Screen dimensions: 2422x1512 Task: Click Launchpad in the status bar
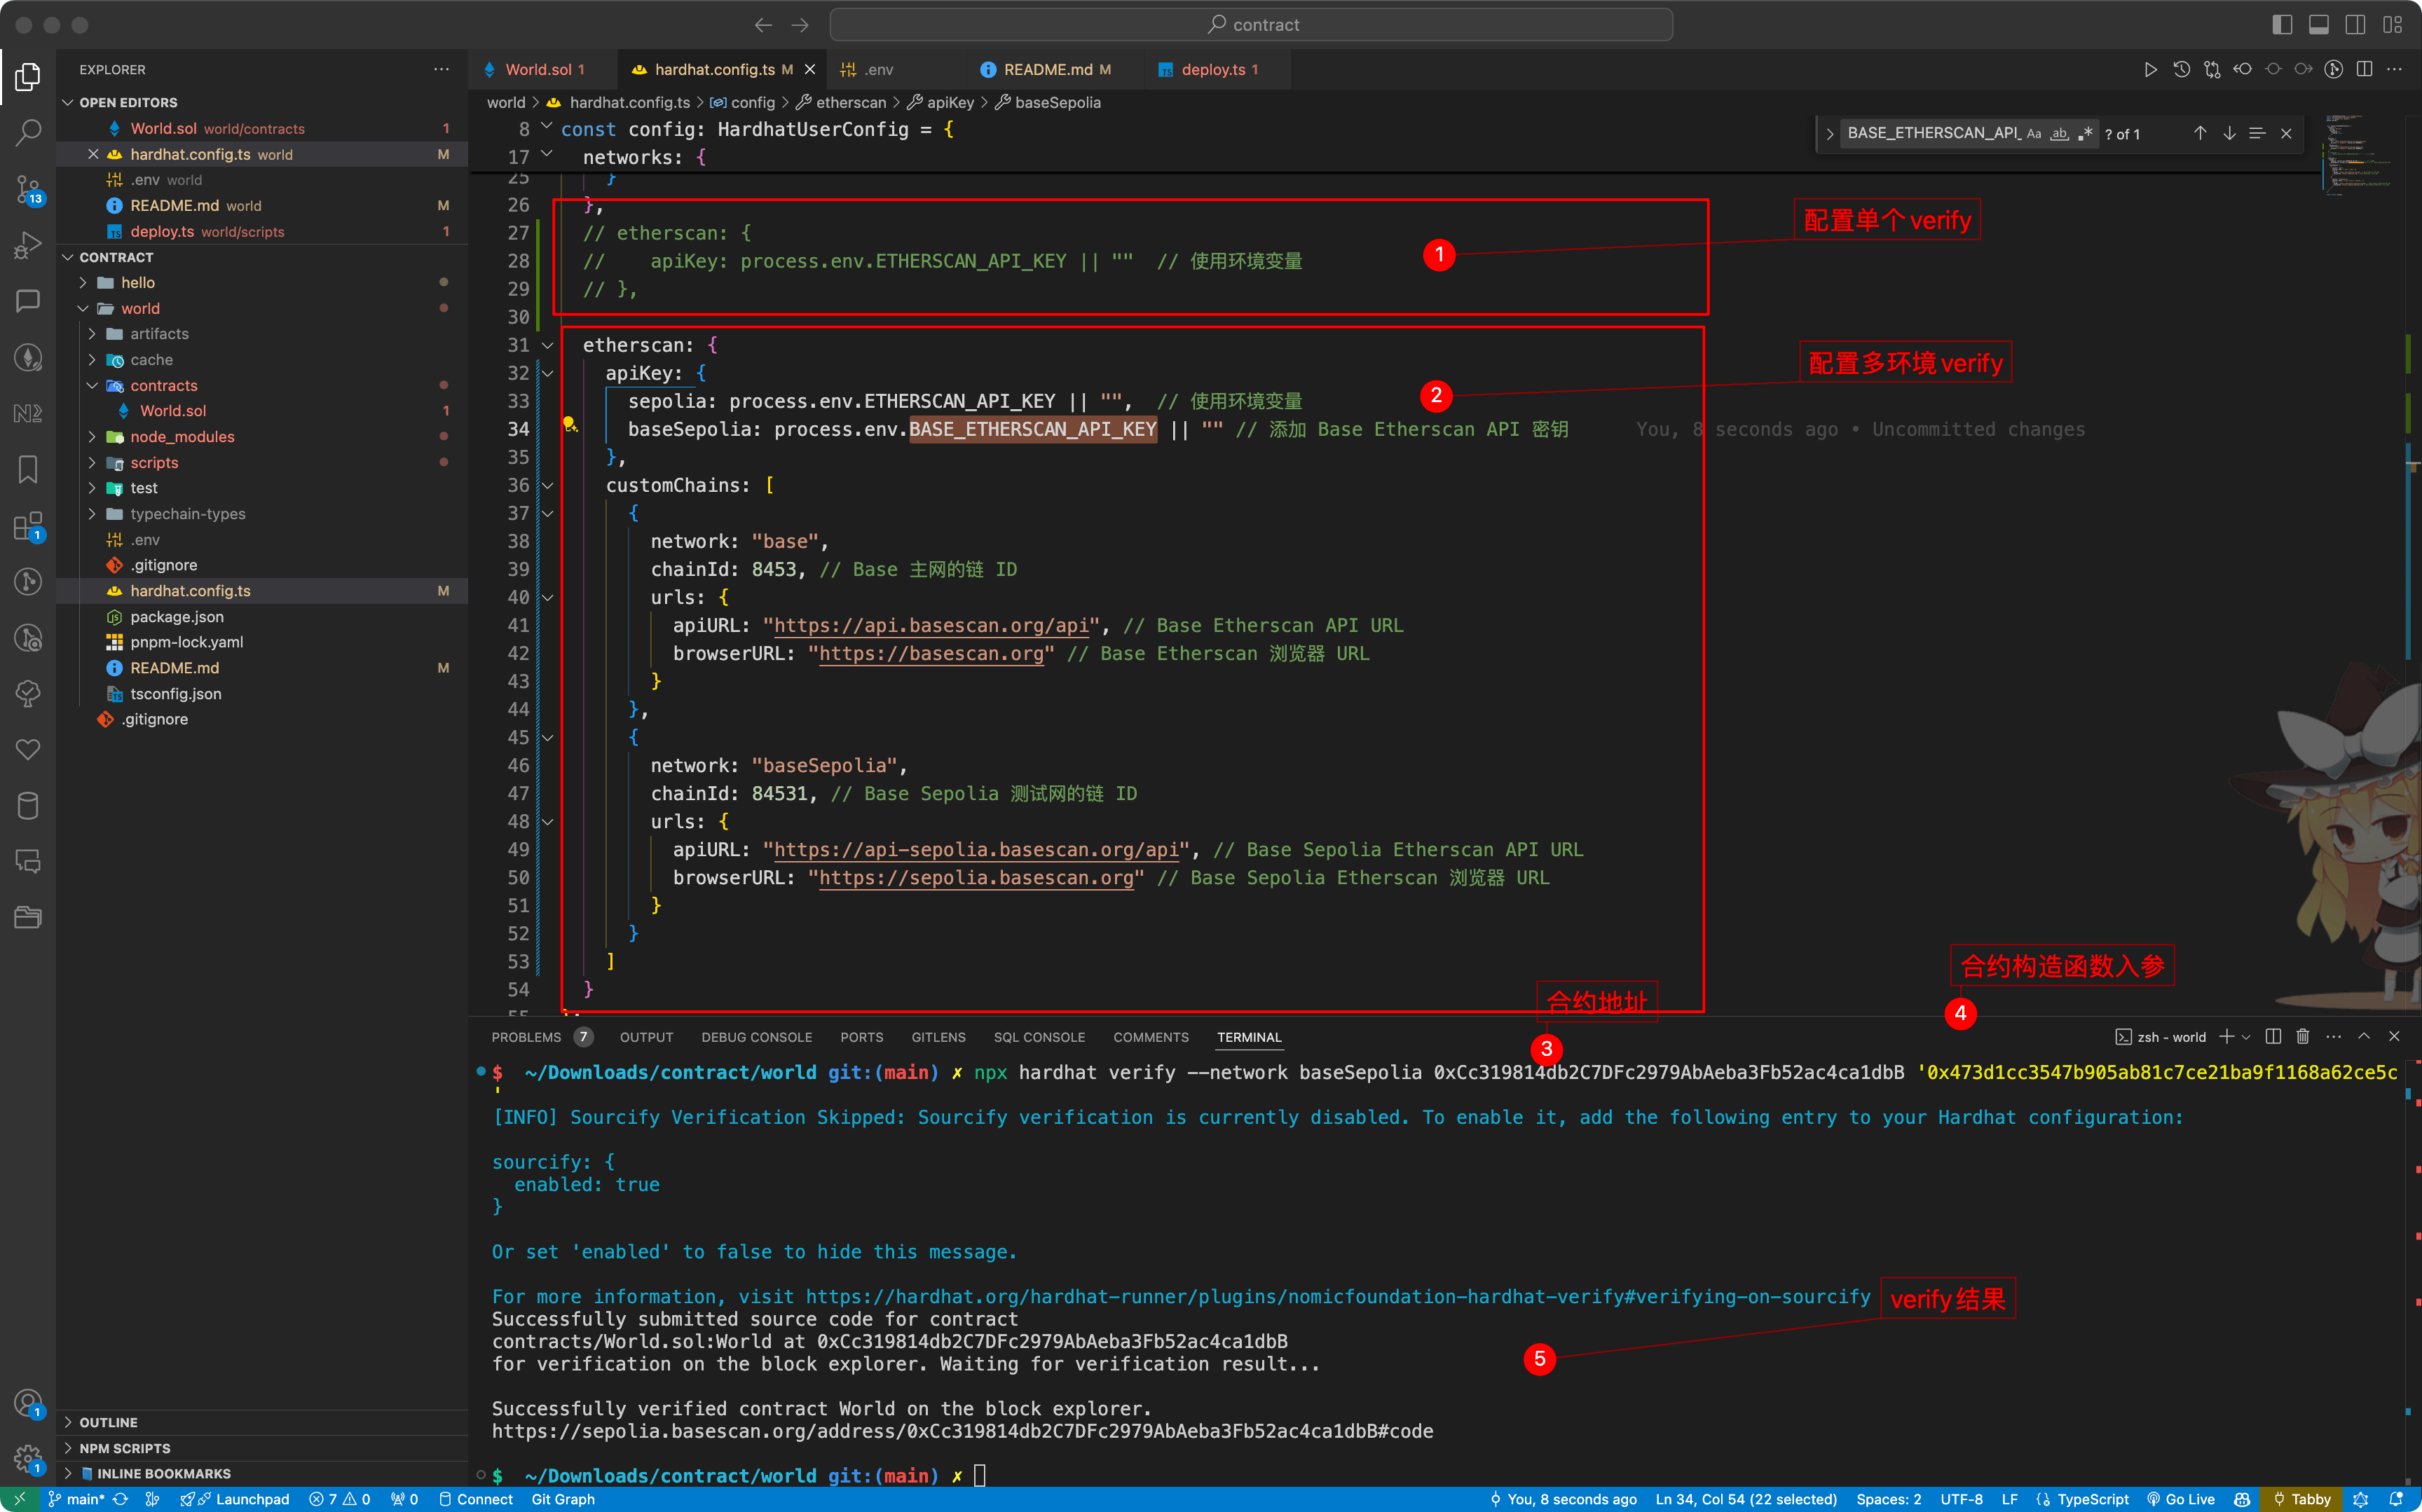(236, 1499)
